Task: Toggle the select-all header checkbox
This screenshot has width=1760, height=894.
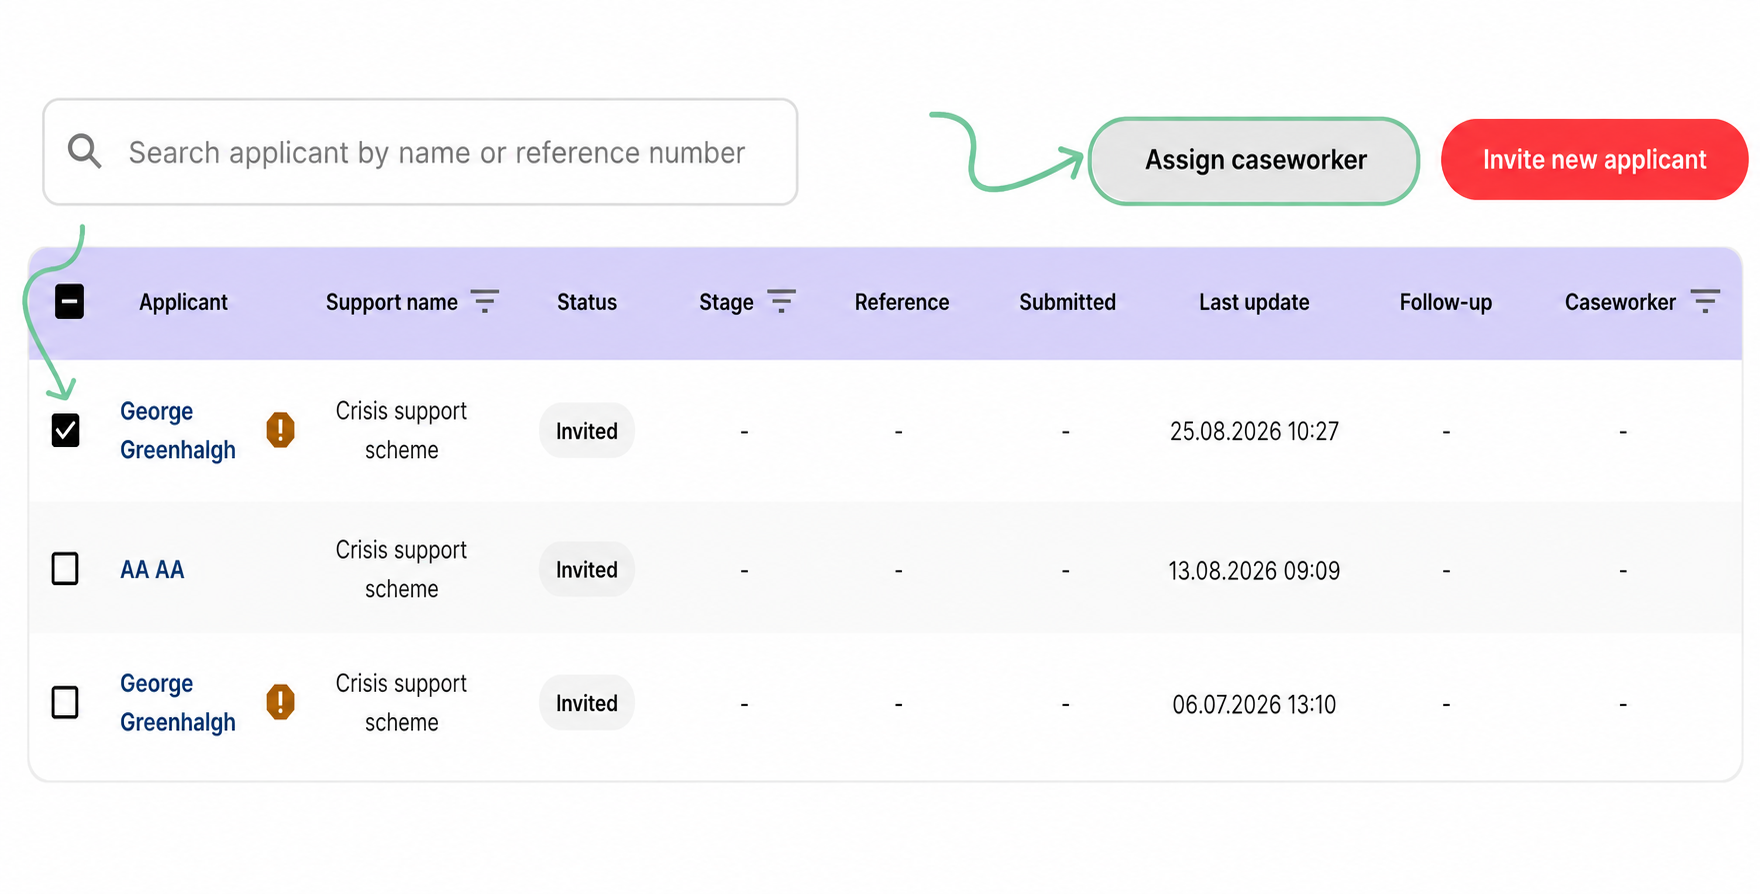Action: (x=69, y=301)
